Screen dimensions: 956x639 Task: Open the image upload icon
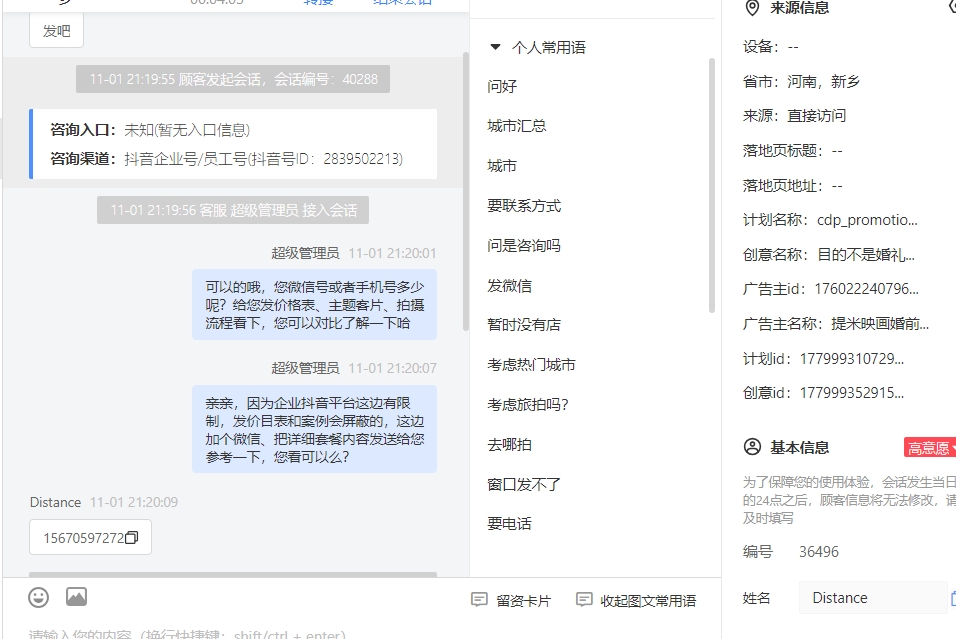(x=76, y=597)
